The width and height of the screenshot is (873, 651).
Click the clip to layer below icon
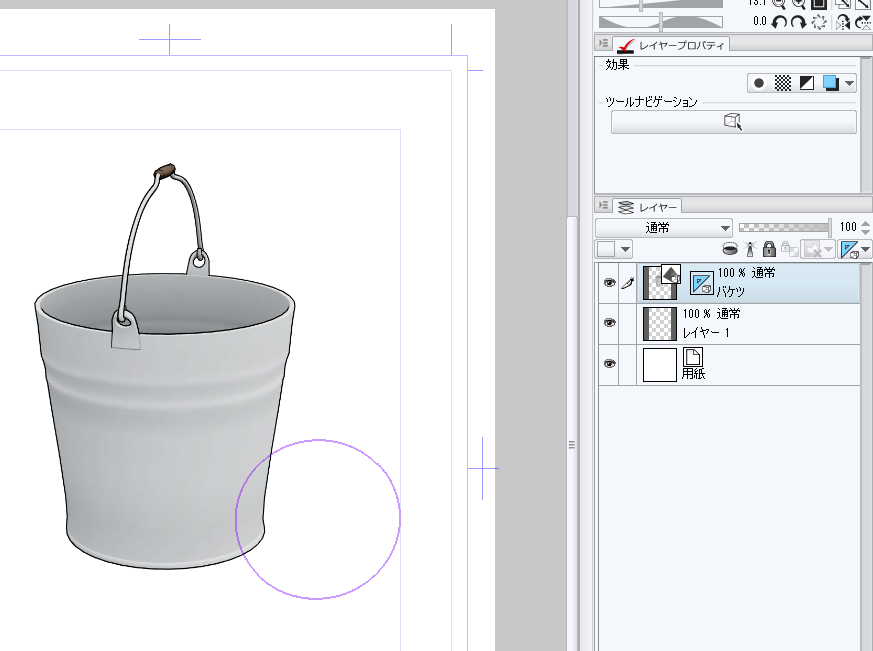tap(730, 249)
